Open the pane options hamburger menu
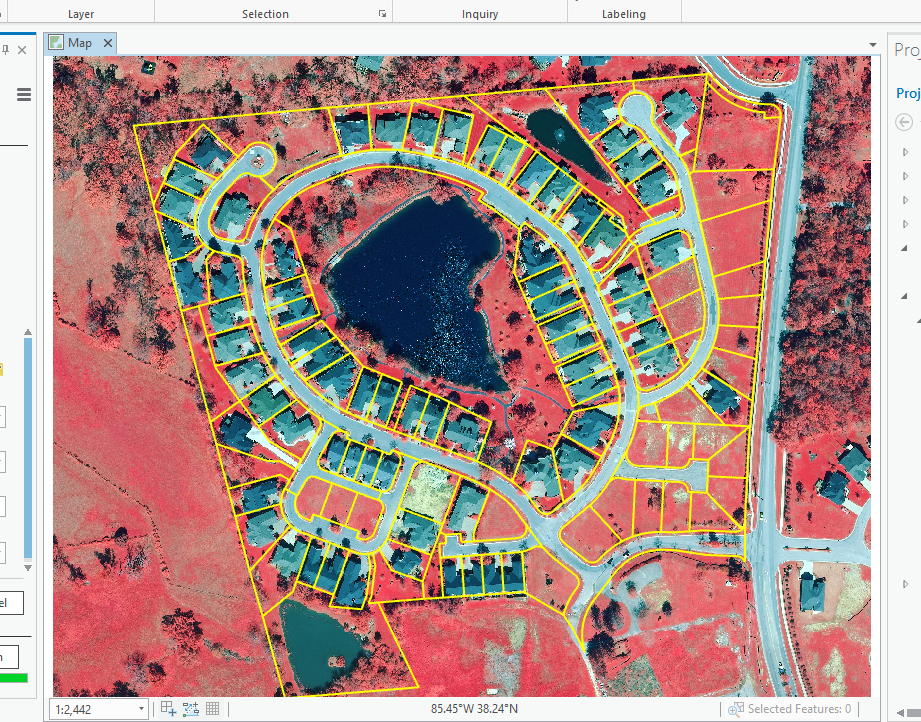This screenshot has width=921, height=722. (23, 95)
